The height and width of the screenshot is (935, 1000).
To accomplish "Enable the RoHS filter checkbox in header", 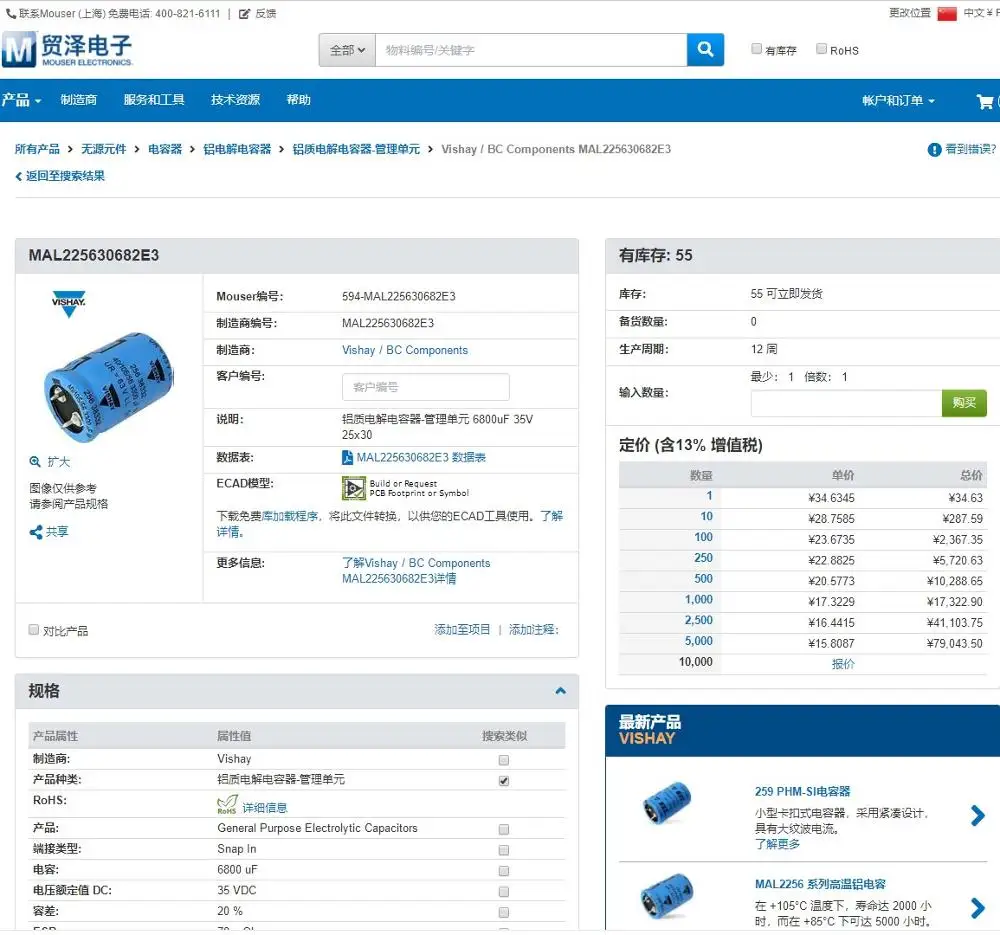I will [x=821, y=48].
